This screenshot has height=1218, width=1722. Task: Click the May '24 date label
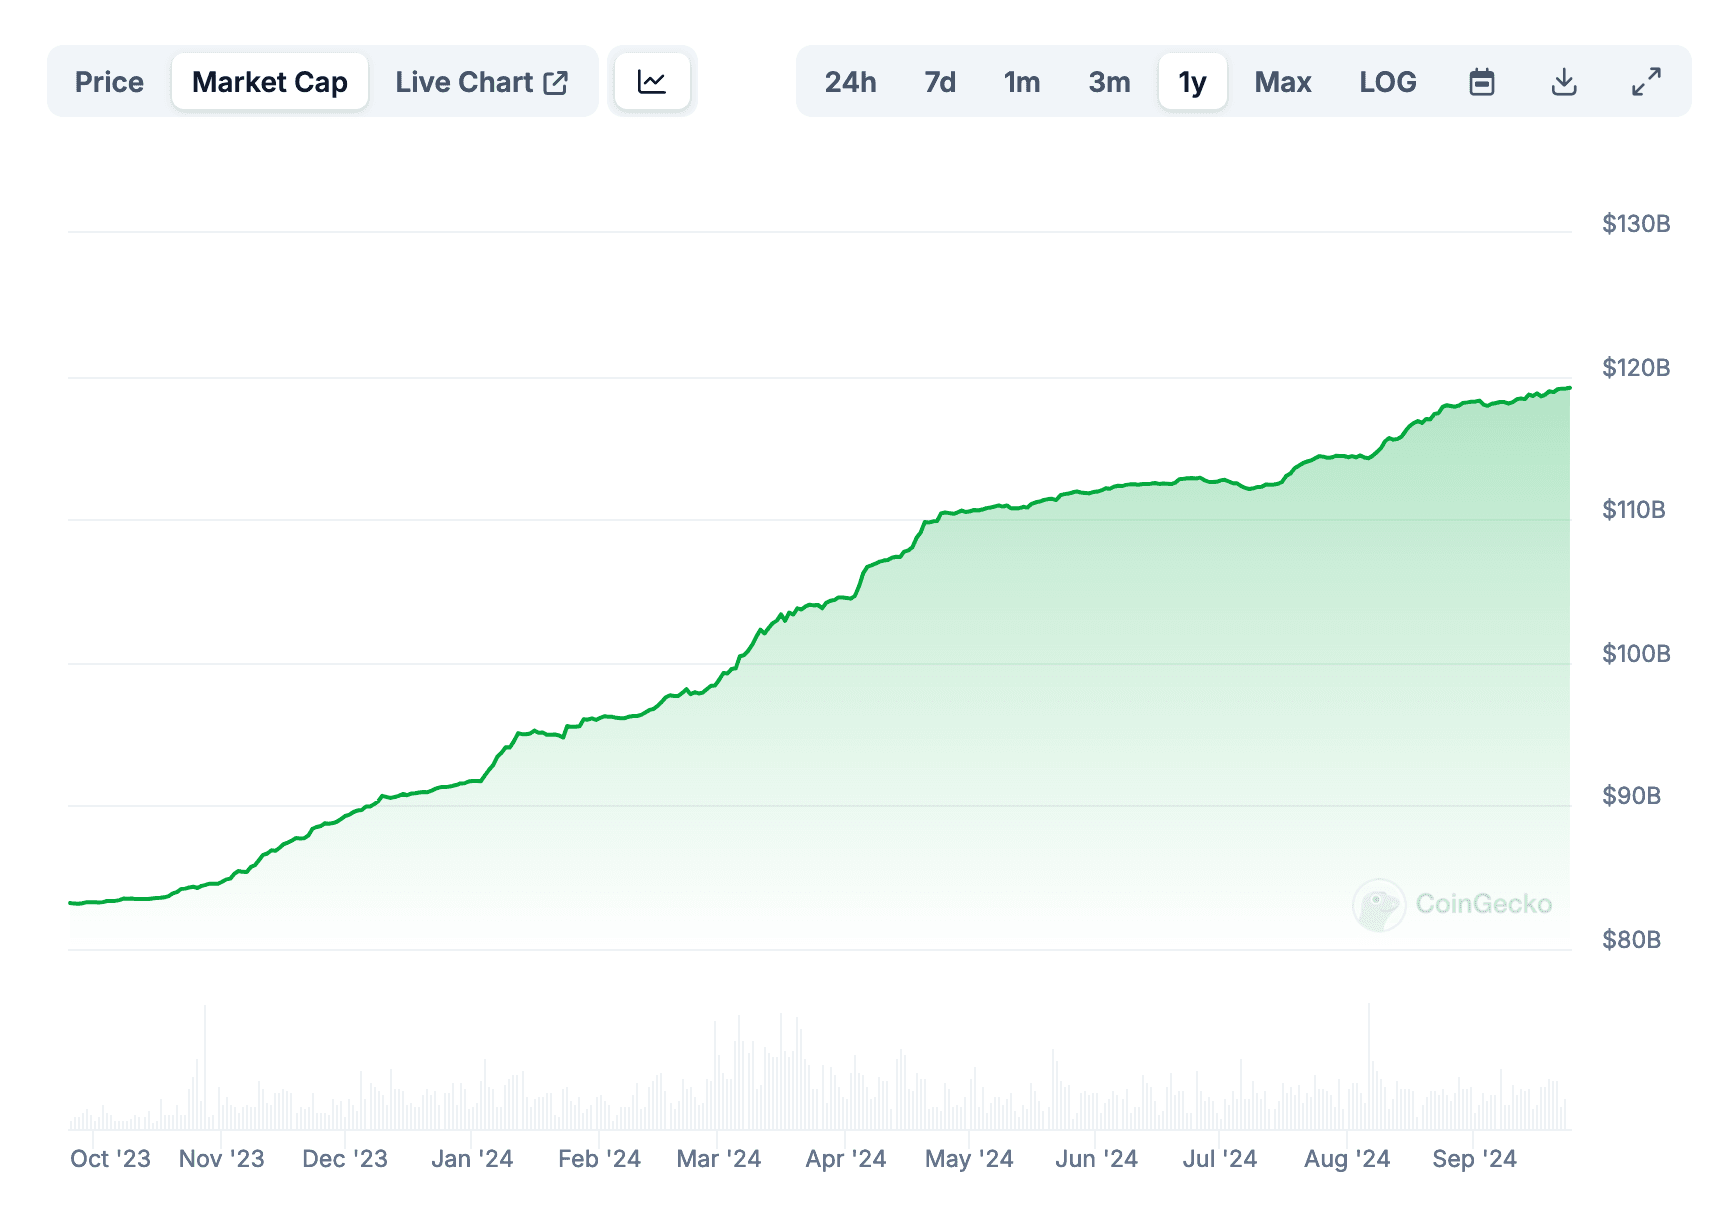969,1159
